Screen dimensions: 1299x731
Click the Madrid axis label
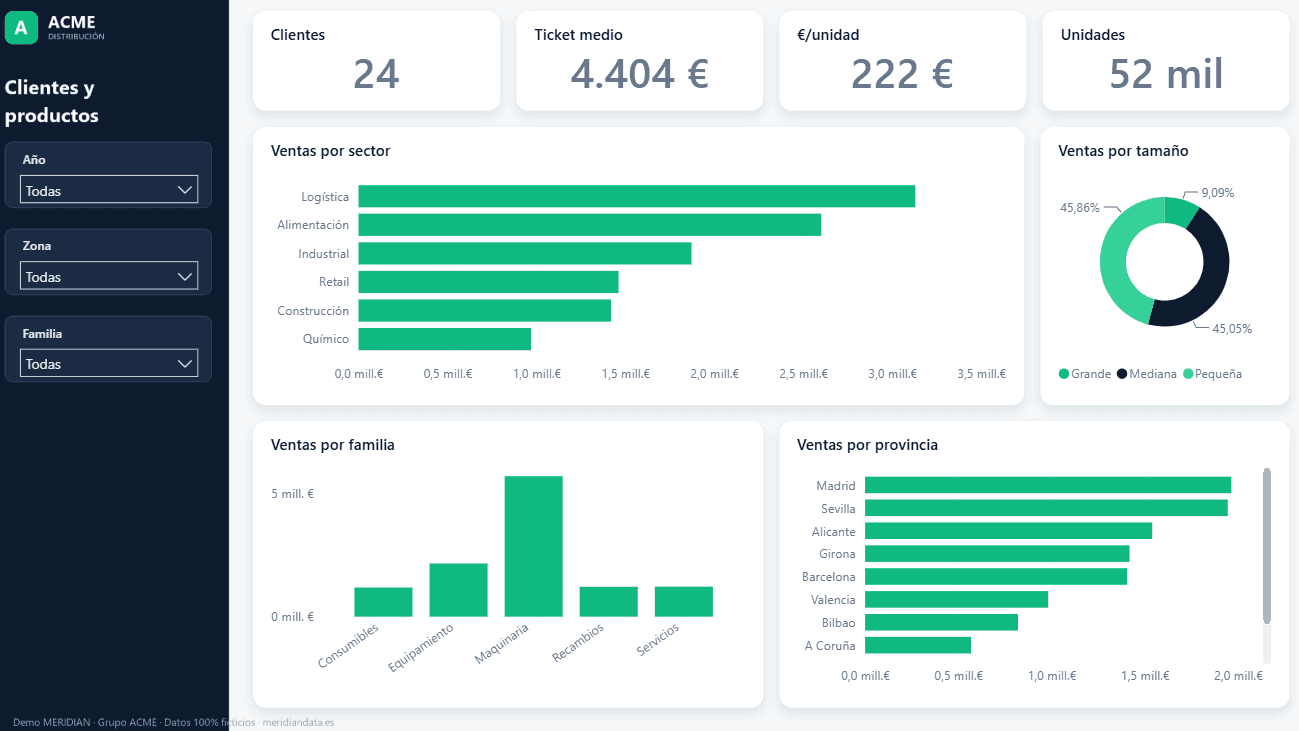coord(836,486)
